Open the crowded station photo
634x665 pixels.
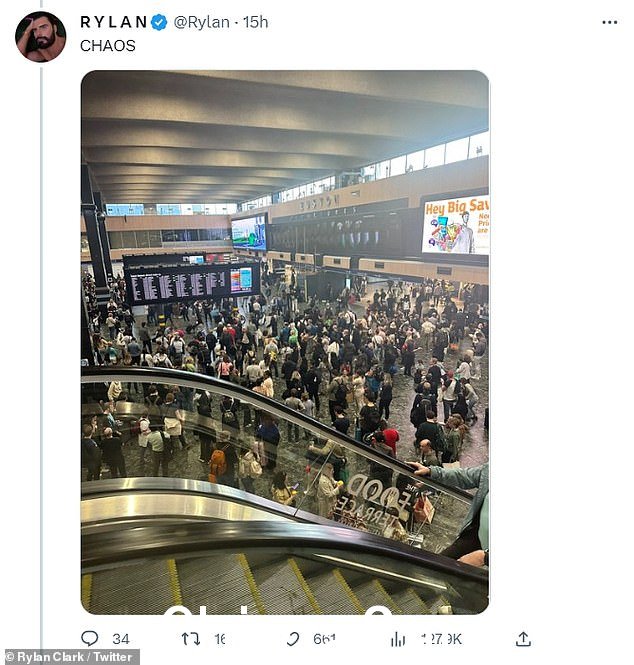point(285,342)
